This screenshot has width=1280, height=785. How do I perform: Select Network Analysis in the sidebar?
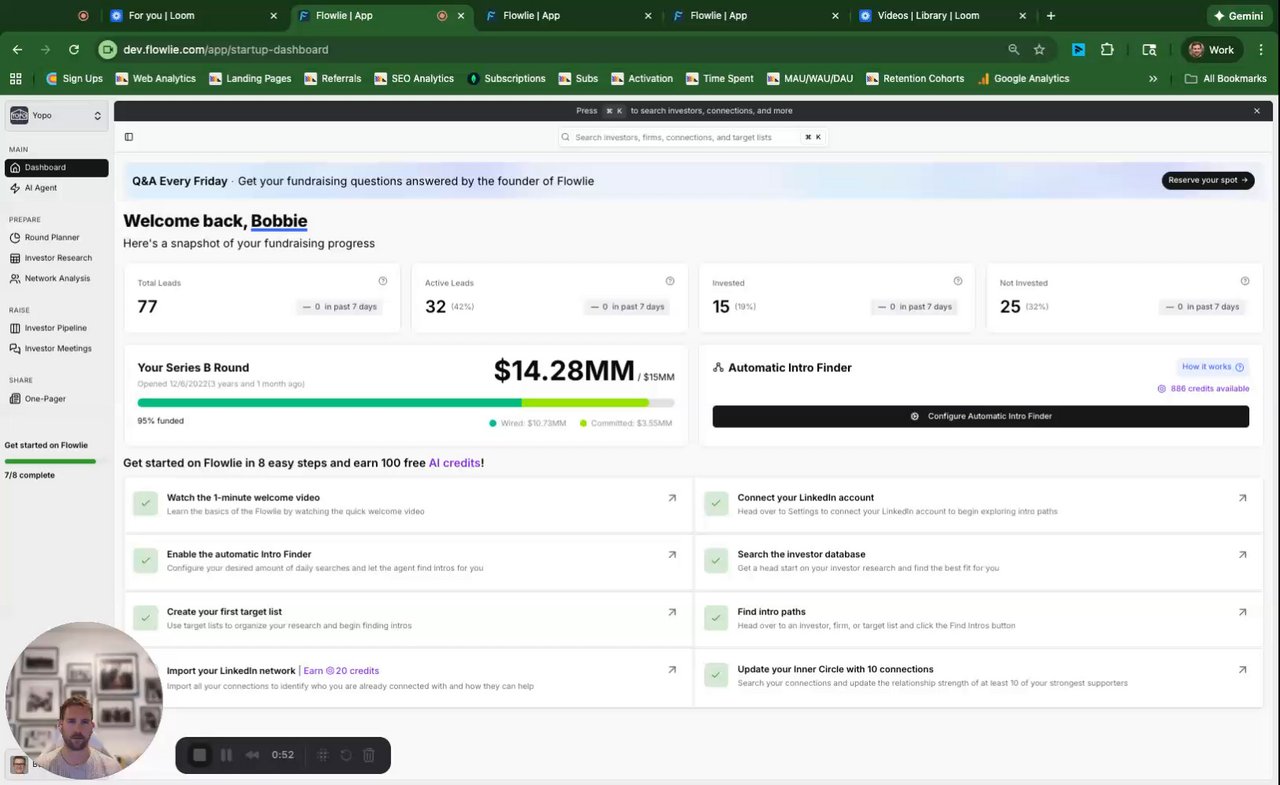(56, 278)
